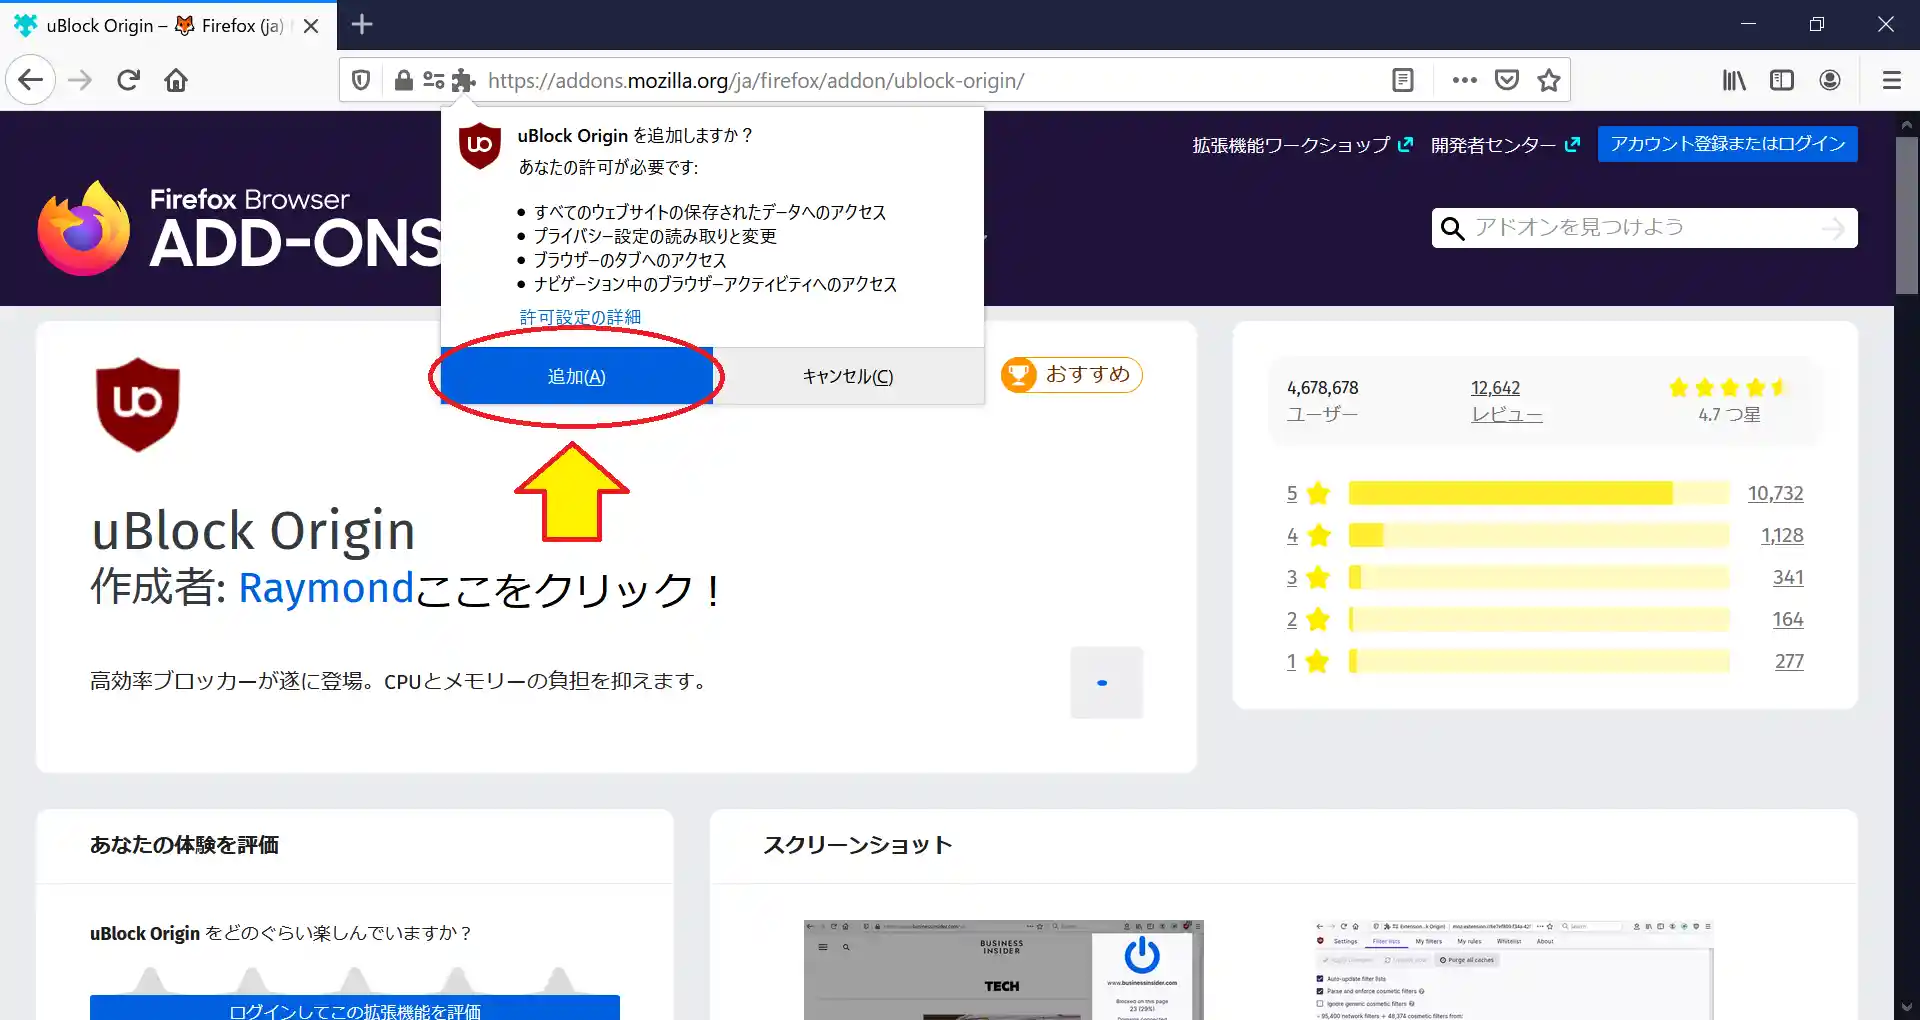The height and width of the screenshot is (1020, 1920).
Task: Open the 164 two-star count
Action: click(1788, 619)
